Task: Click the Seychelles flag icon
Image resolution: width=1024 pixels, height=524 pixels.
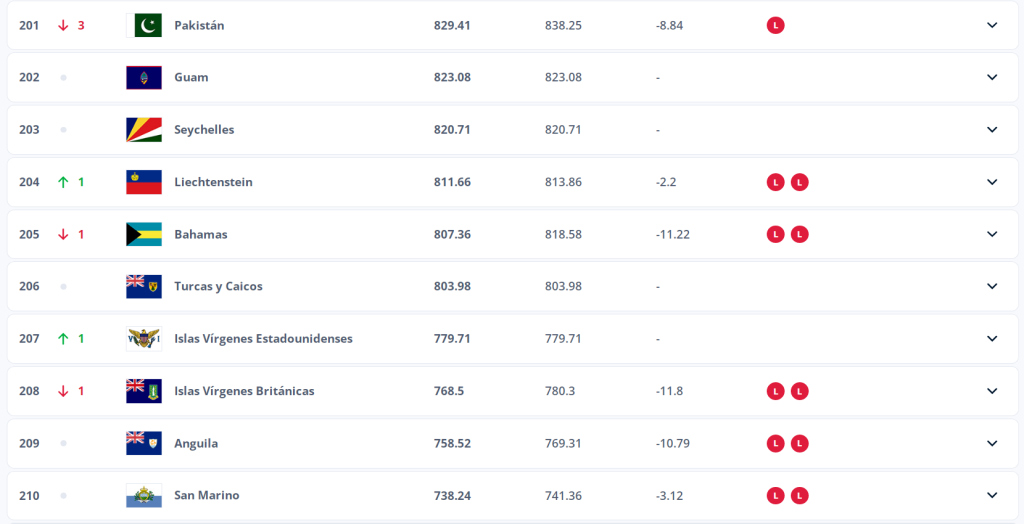Action: point(144,129)
